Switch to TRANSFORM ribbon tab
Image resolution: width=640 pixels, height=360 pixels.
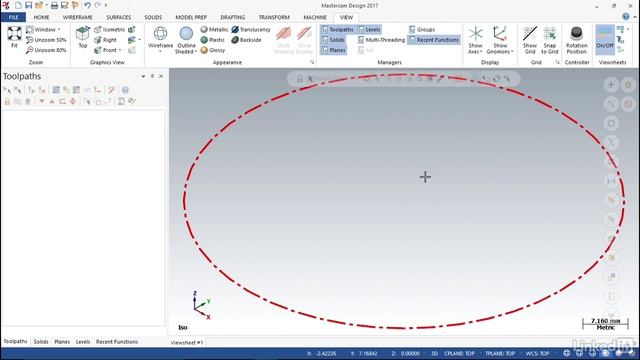tap(274, 17)
